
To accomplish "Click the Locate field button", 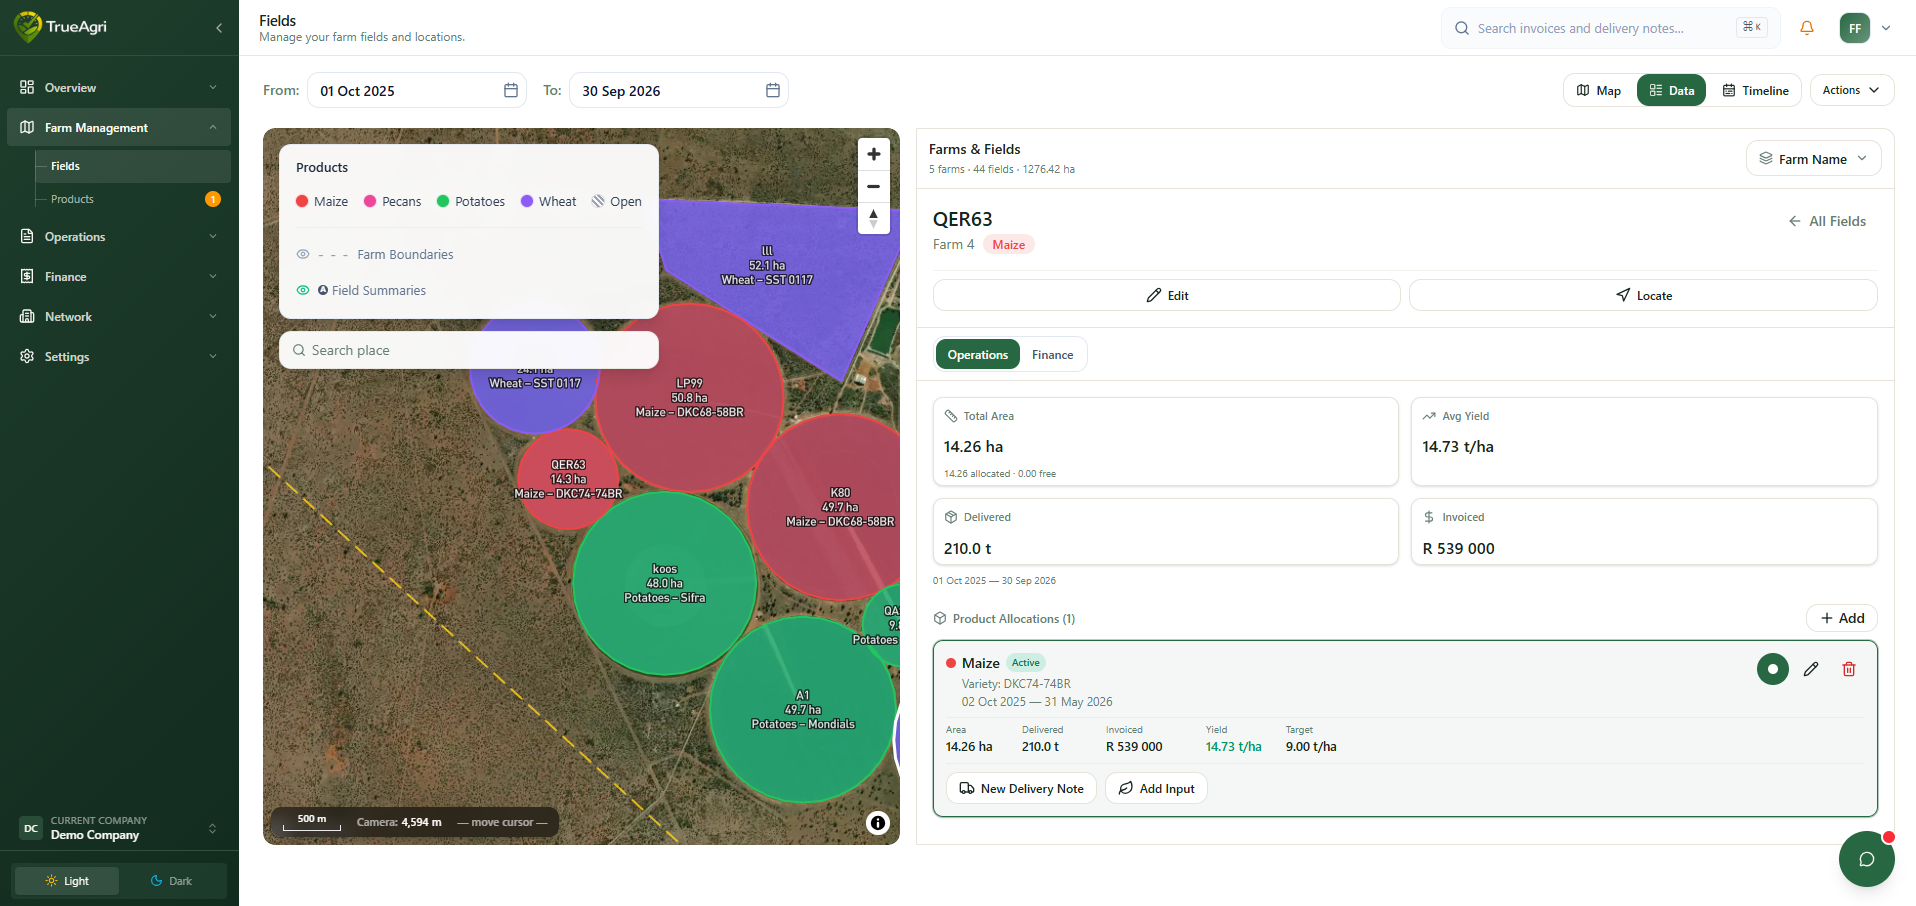I will click(1643, 295).
